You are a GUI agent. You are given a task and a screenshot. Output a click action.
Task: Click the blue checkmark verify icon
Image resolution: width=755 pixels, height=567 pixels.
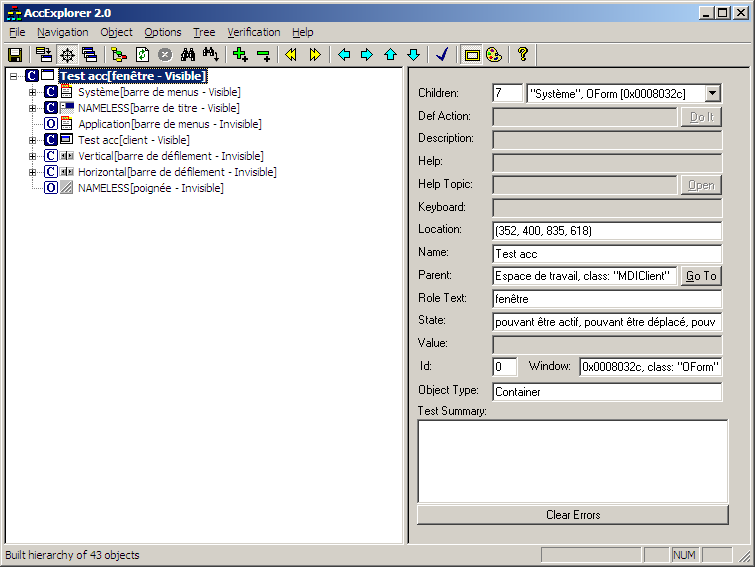point(442,55)
